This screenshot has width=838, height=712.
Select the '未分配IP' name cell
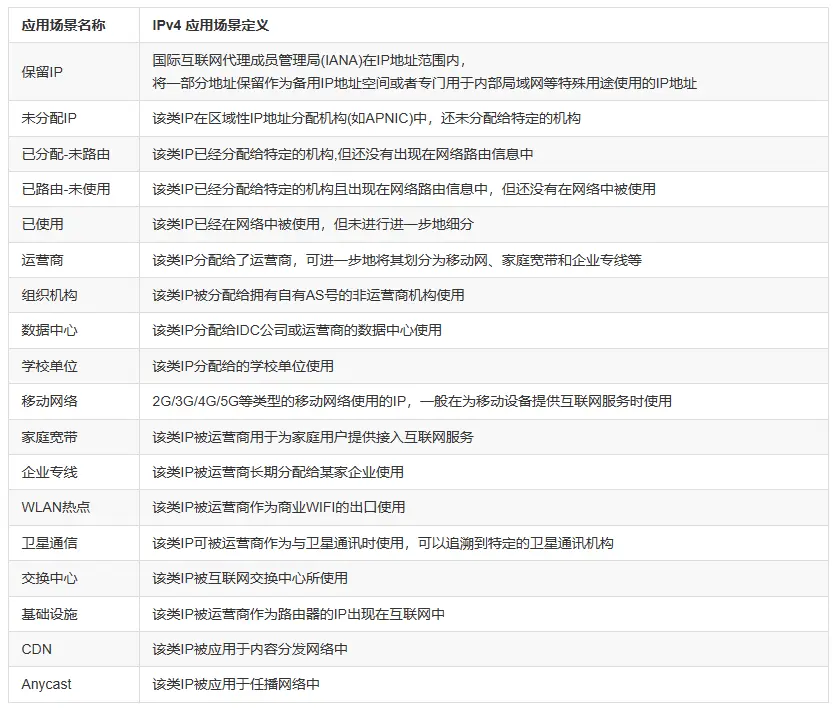[74, 118]
